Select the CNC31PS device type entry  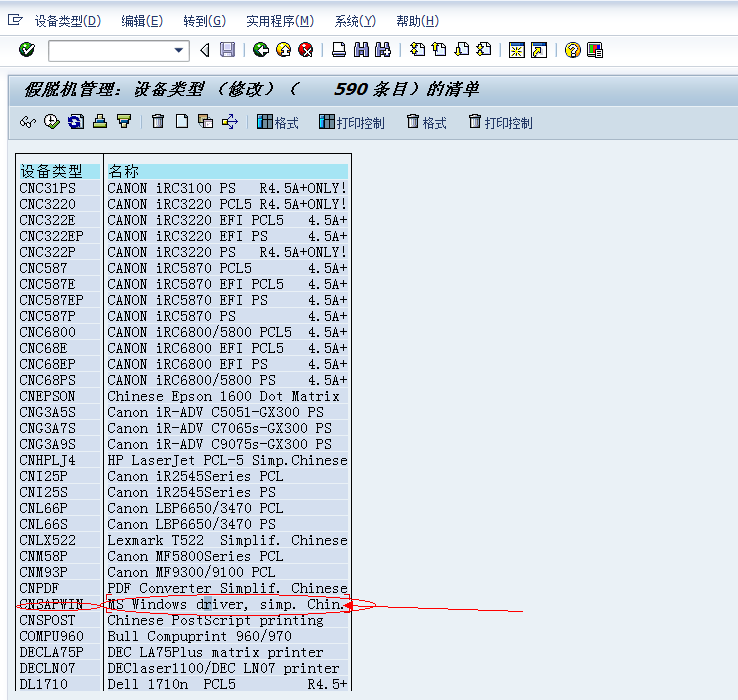click(x=48, y=188)
